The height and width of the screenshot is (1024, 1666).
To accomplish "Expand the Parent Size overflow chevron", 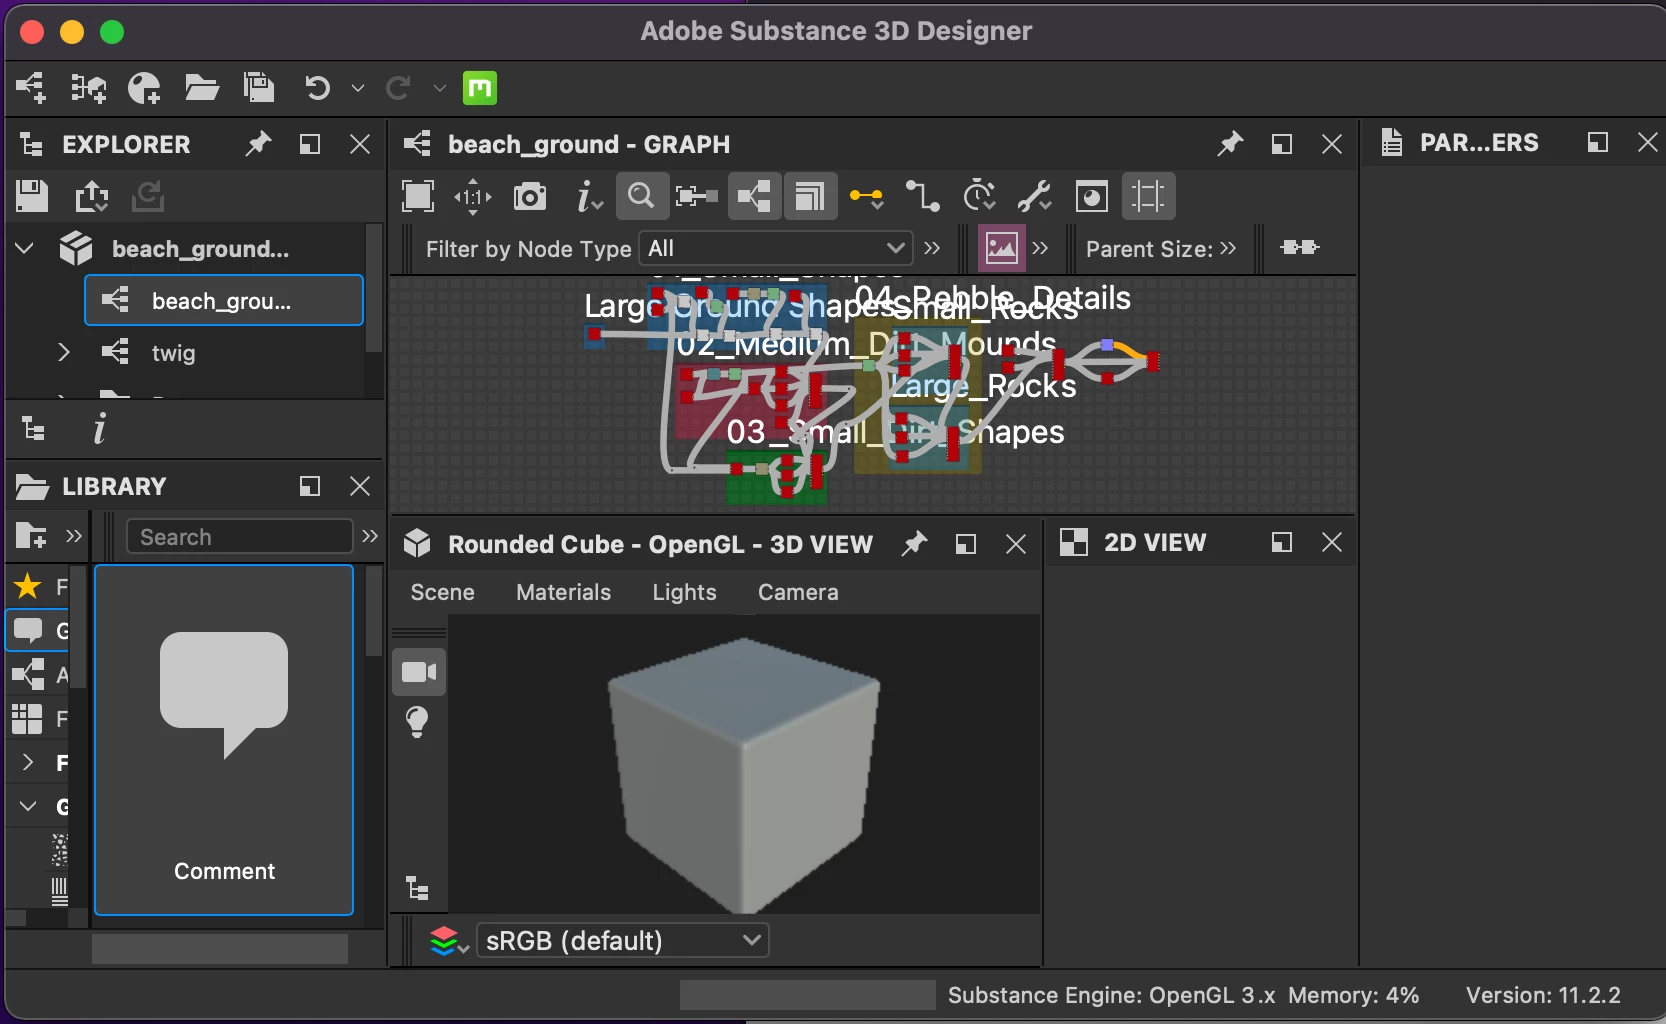I will (x=1228, y=248).
